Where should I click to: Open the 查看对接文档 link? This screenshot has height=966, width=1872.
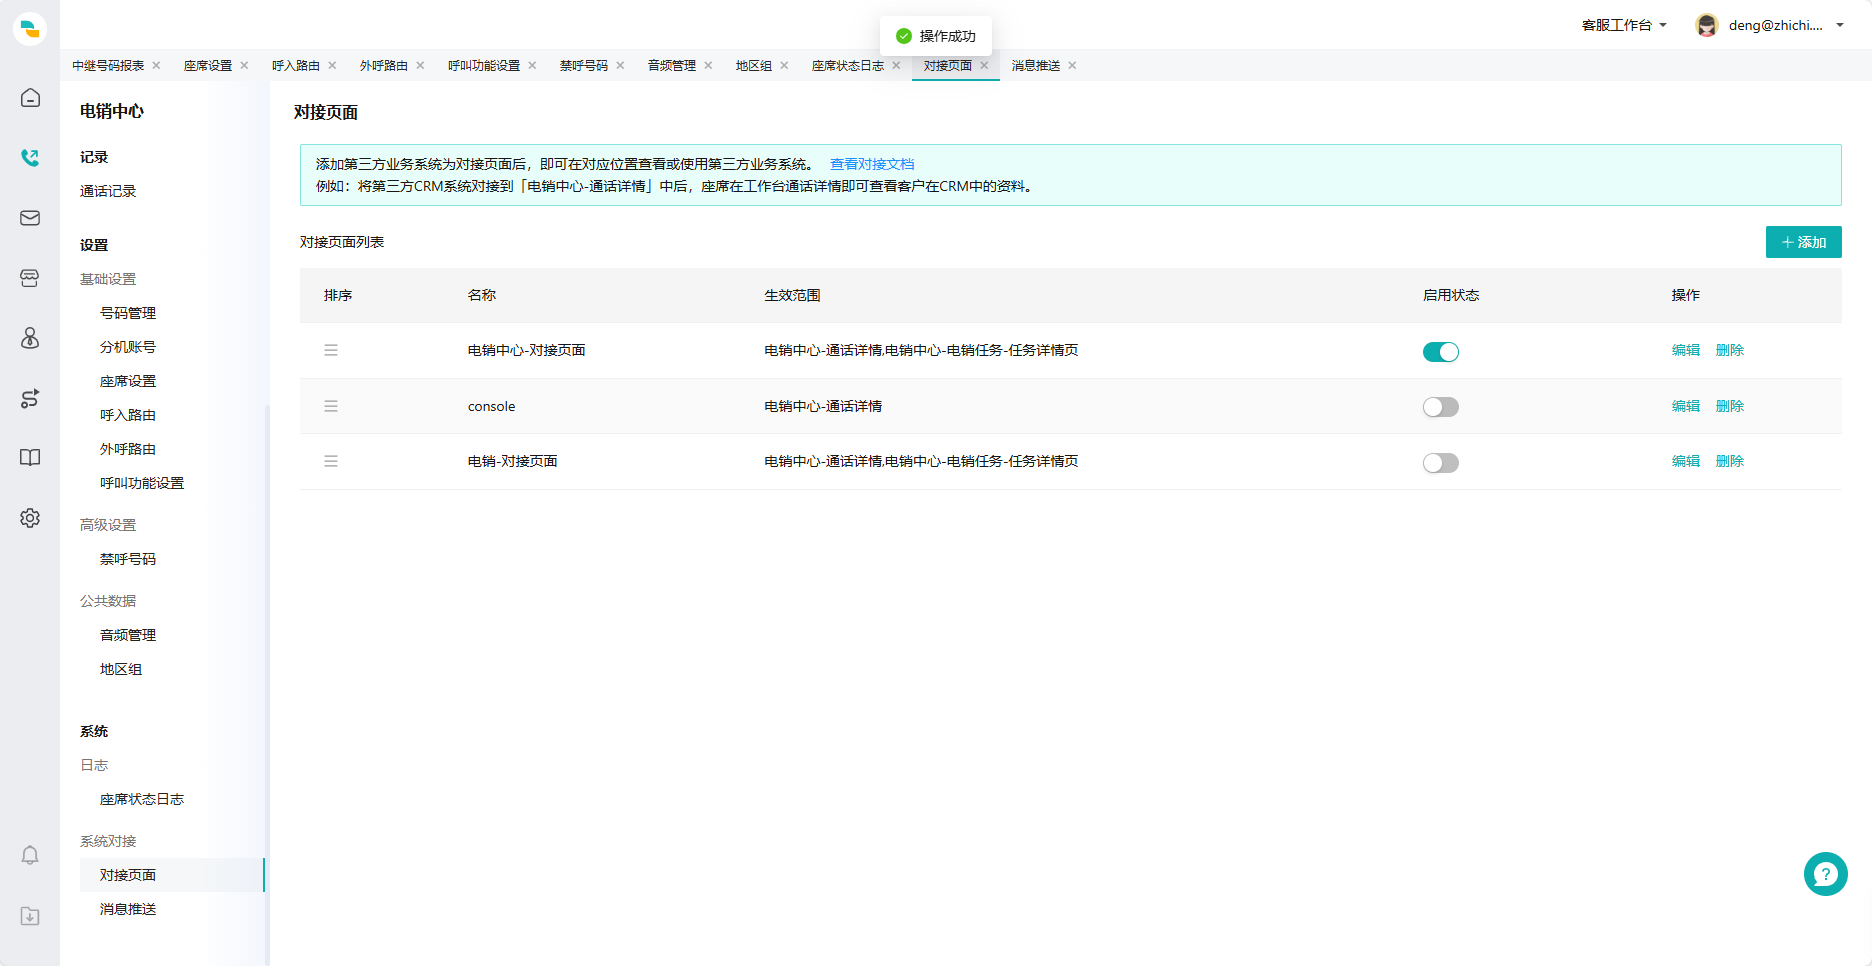(872, 164)
